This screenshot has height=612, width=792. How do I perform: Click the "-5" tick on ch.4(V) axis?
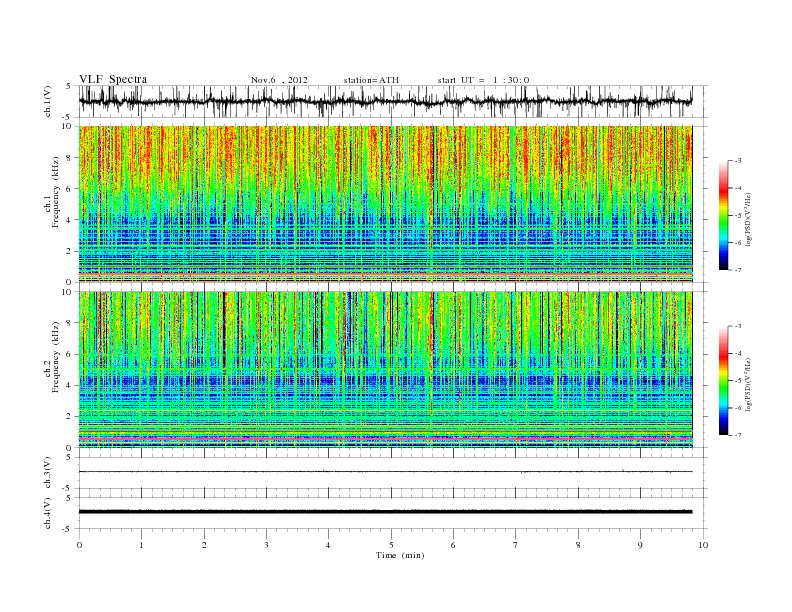click(x=67, y=529)
